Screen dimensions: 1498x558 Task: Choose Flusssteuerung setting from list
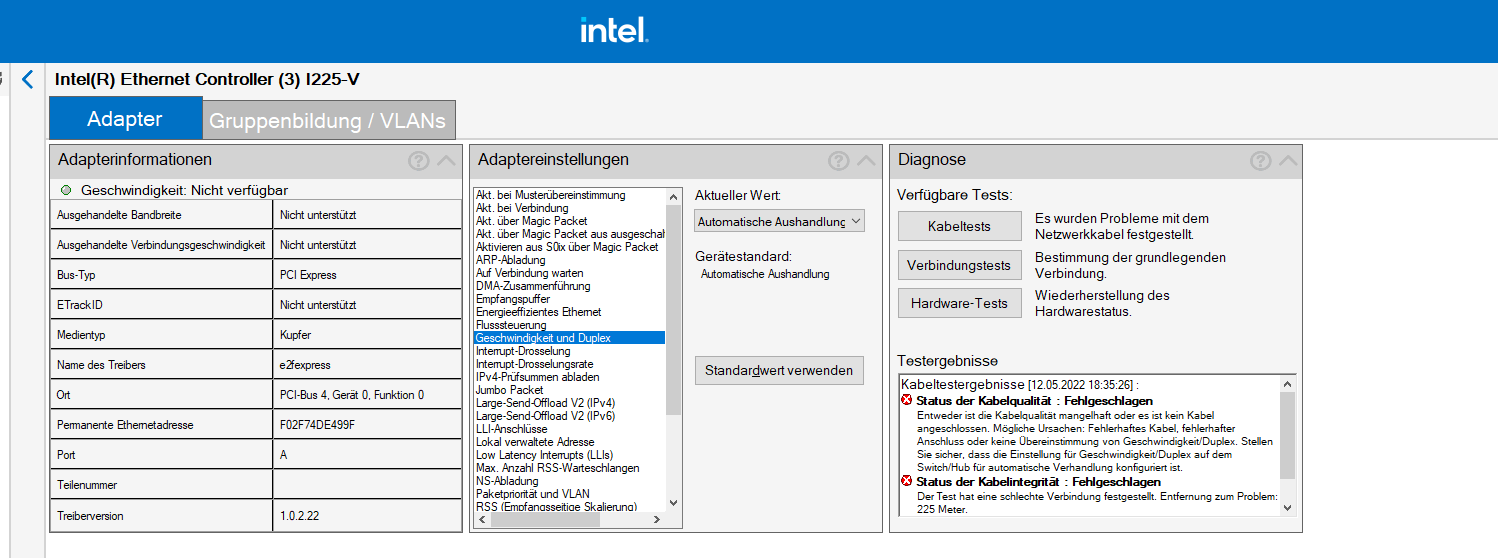tap(511, 325)
